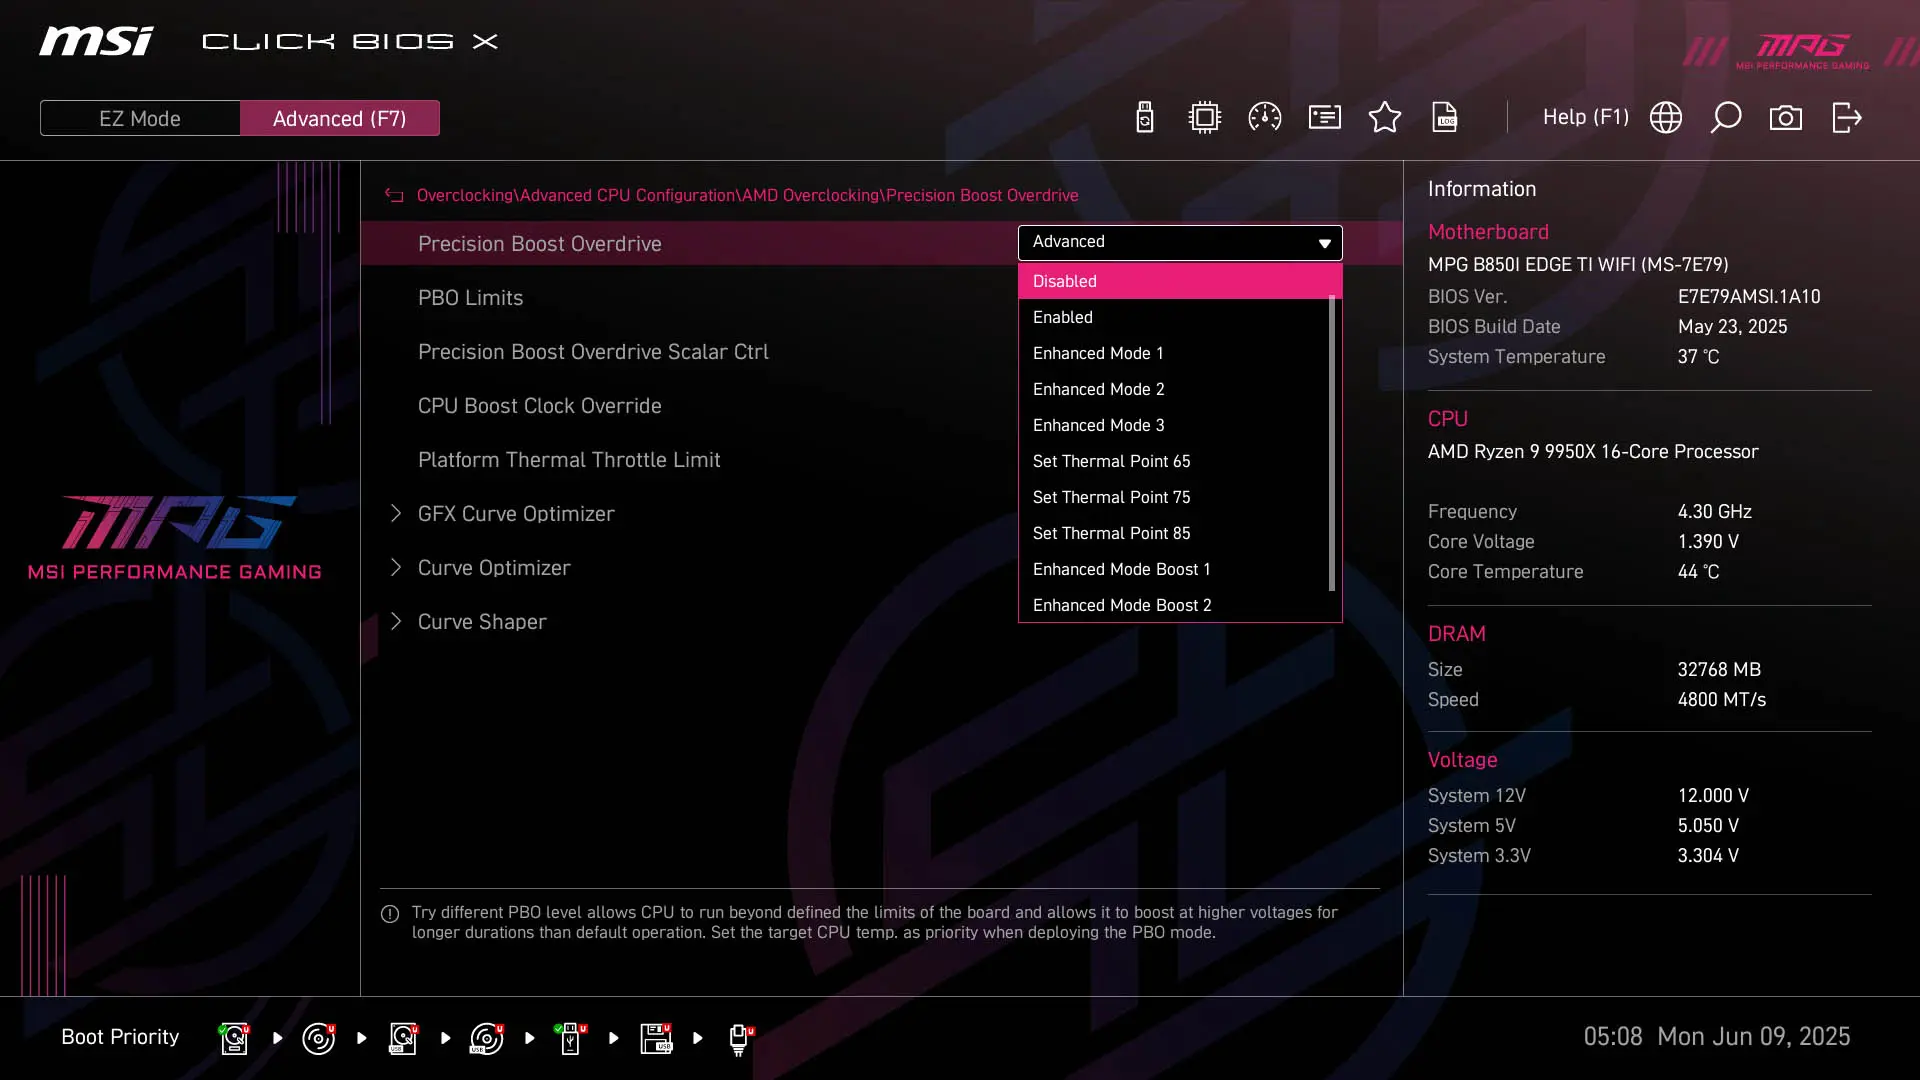This screenshot has height=1080, width=1920.
Task: Open the M-Flash USB BIOS update icon
Action: click(1145, 117)
